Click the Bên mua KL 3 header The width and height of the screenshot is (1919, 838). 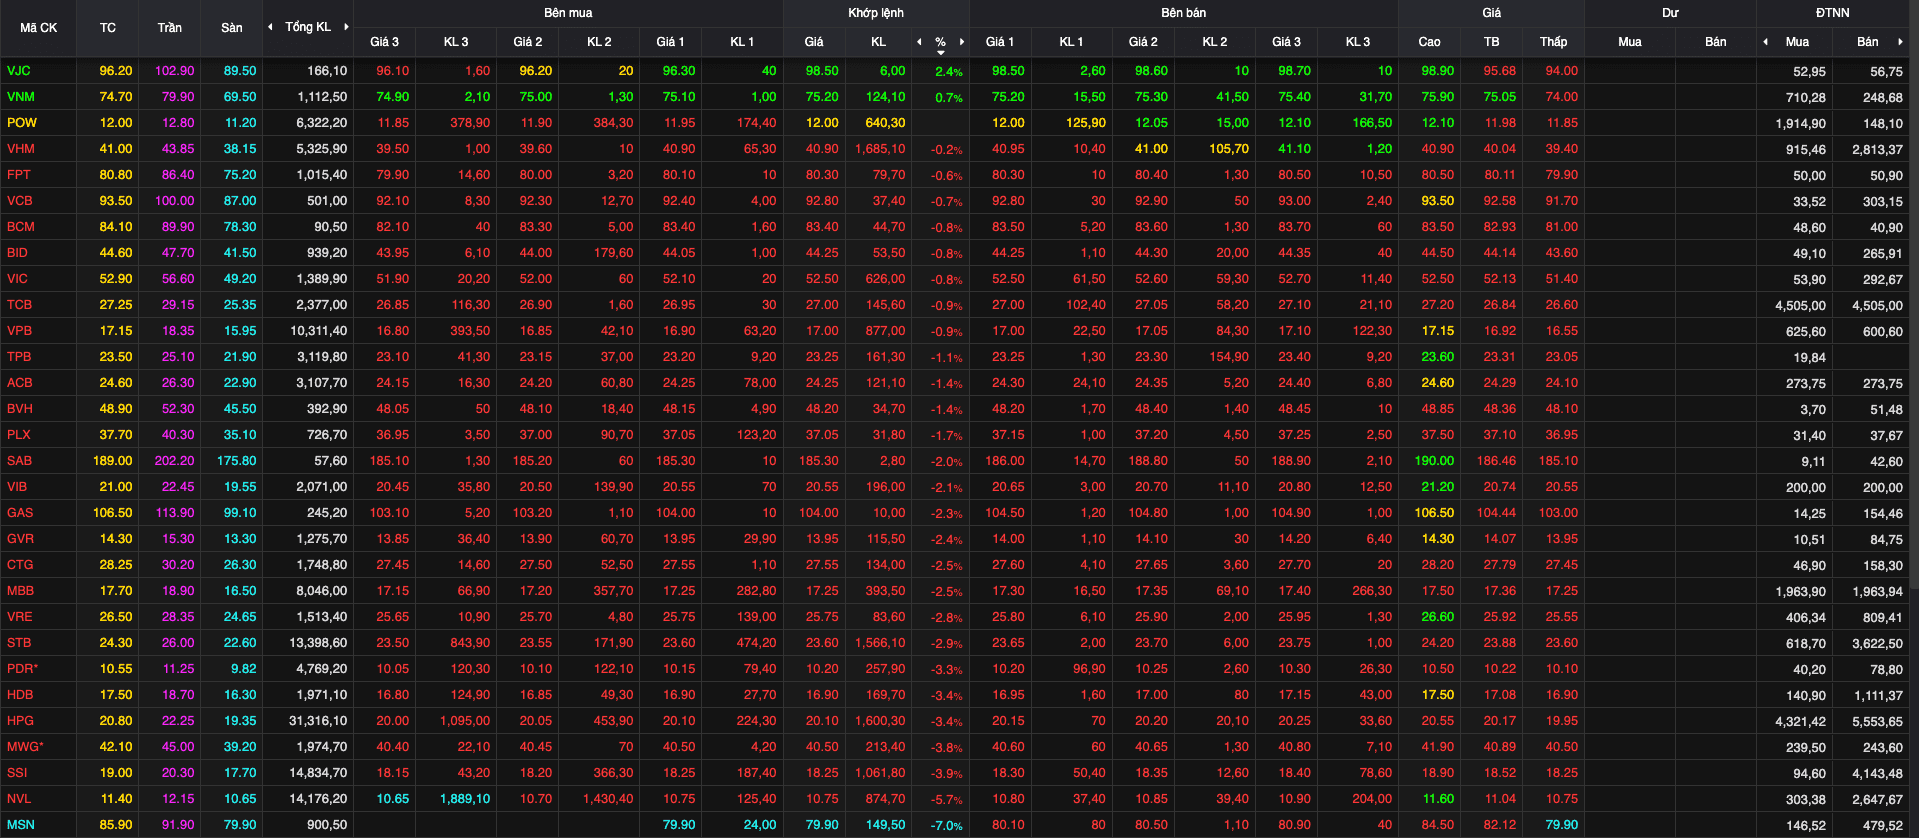pos(456,42)
